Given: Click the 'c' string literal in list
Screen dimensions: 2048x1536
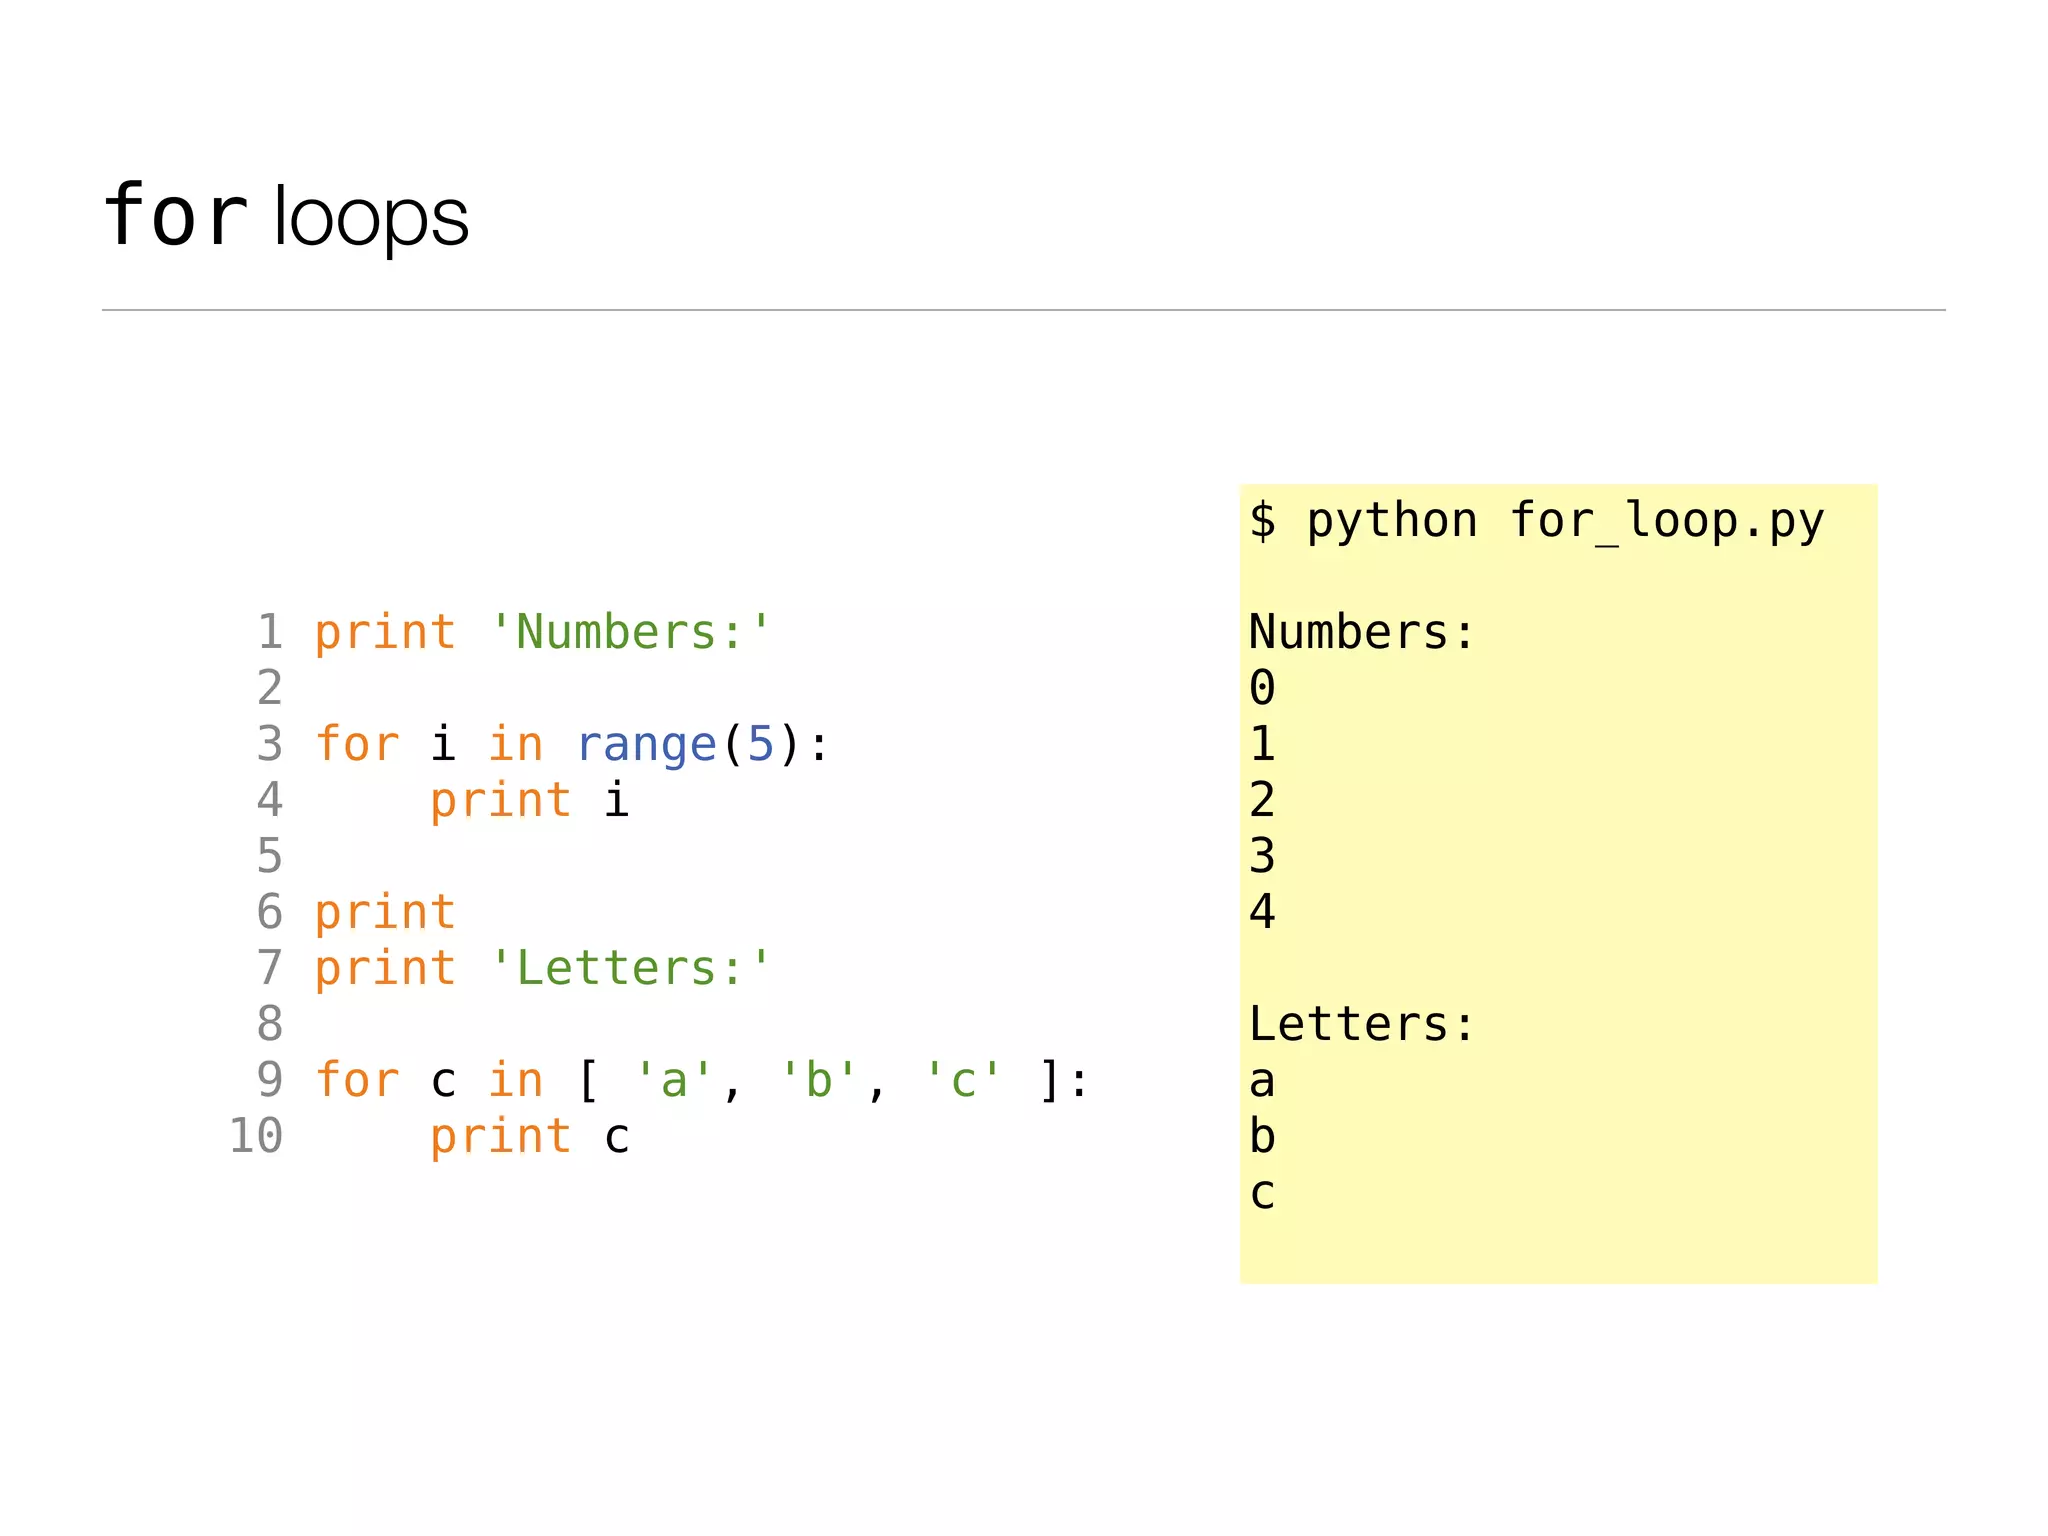Looking at the screenshot, I should (962, 1080).
